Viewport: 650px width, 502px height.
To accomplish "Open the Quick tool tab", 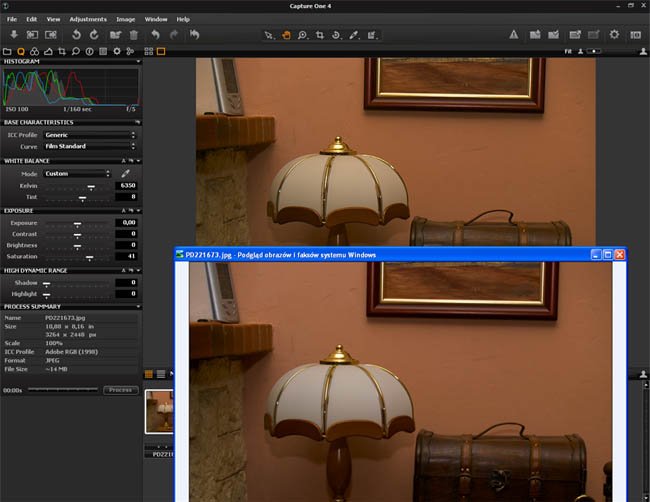I will (x=20, y=50).
